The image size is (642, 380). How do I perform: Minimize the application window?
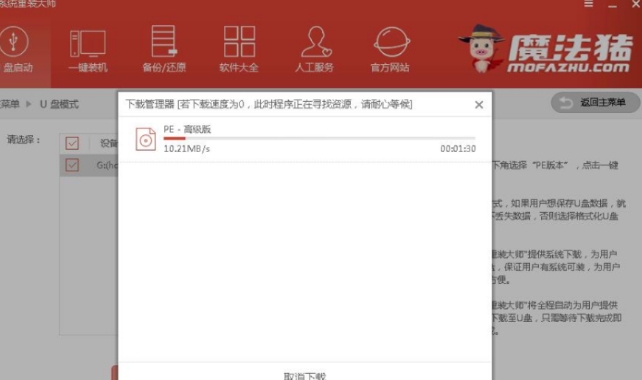(x=612, y=5)
